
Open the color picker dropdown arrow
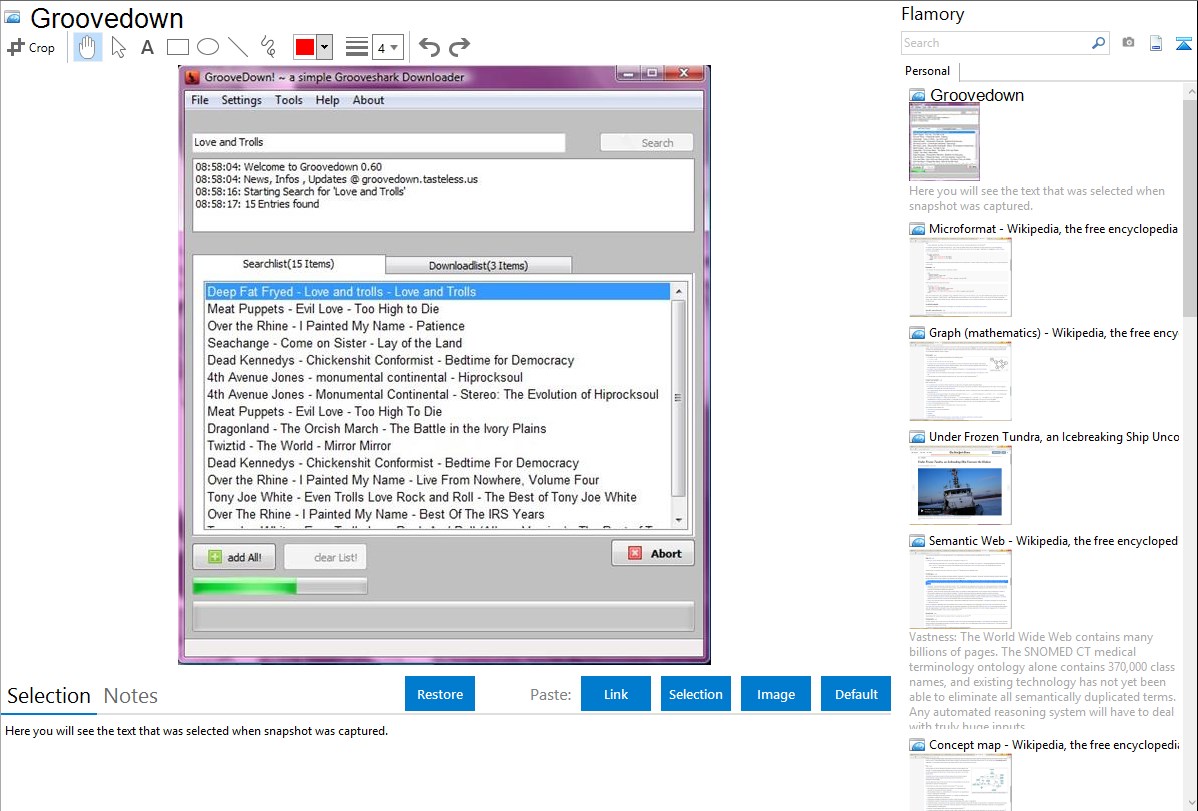324,47
